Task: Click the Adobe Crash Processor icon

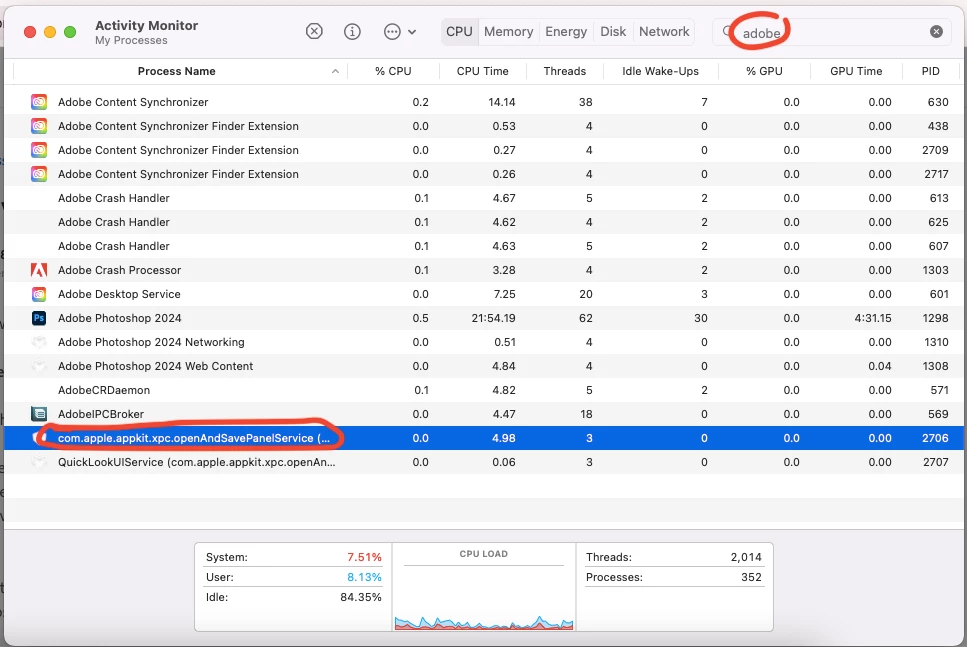Action: click(39, 270)
